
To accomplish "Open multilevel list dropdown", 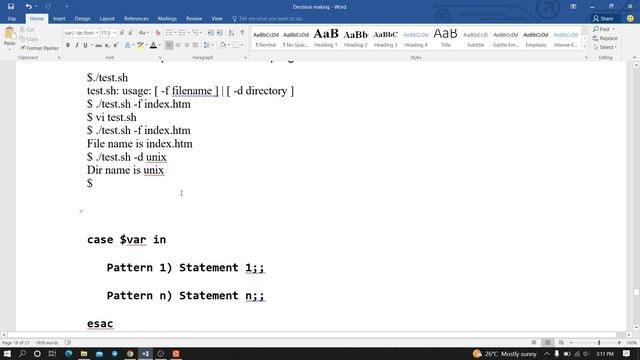I will [201, 33].
